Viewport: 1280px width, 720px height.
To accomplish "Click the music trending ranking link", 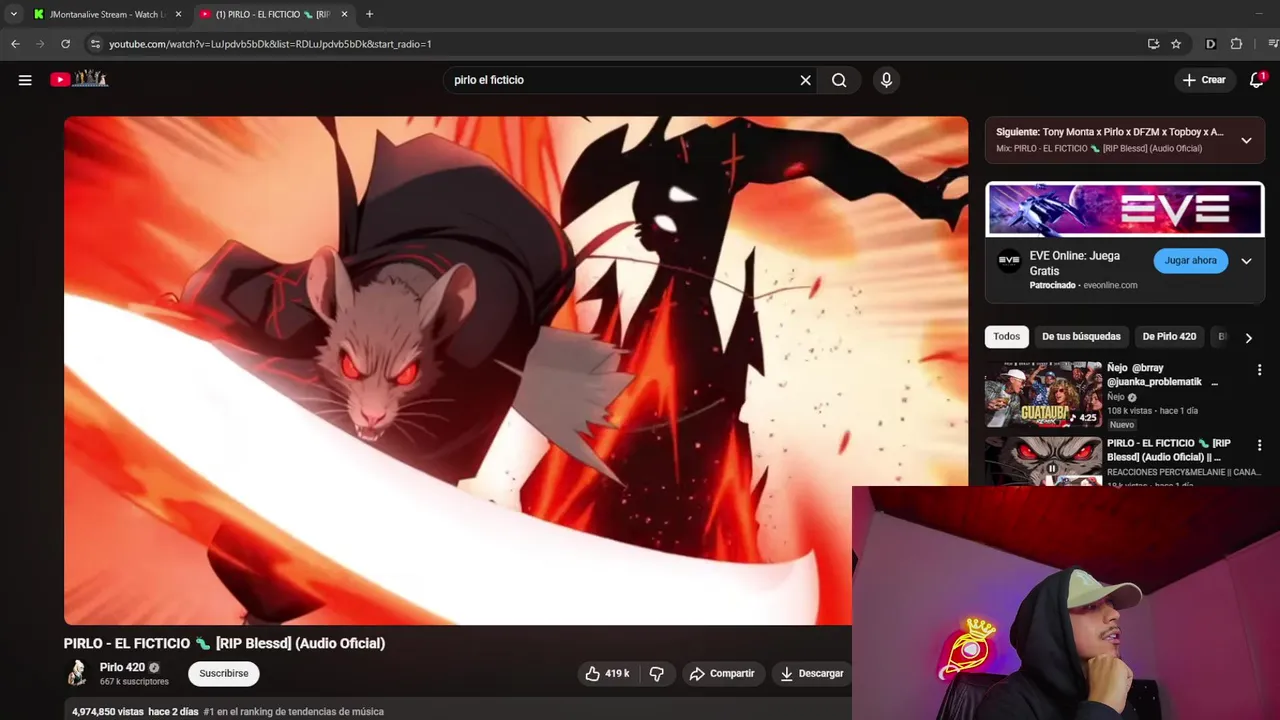I will point(293,712).
